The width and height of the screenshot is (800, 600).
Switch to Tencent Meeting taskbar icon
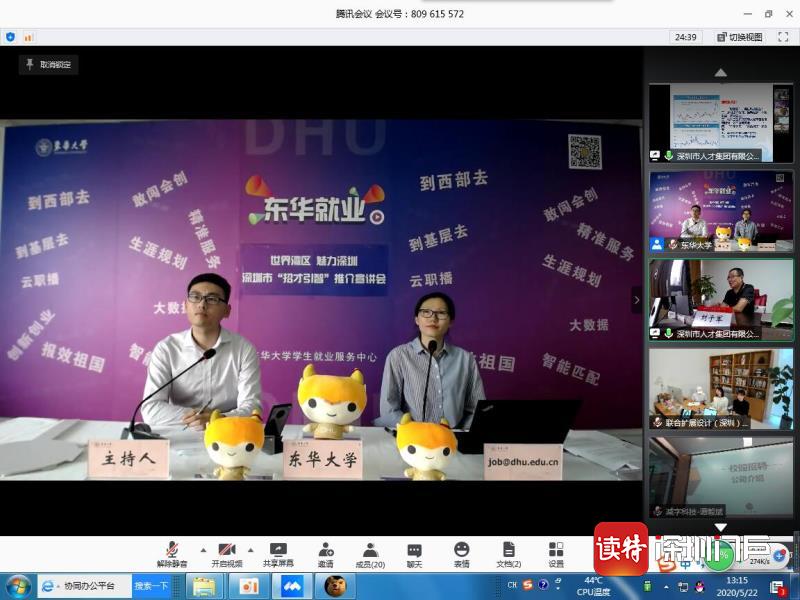click(291, 586)
